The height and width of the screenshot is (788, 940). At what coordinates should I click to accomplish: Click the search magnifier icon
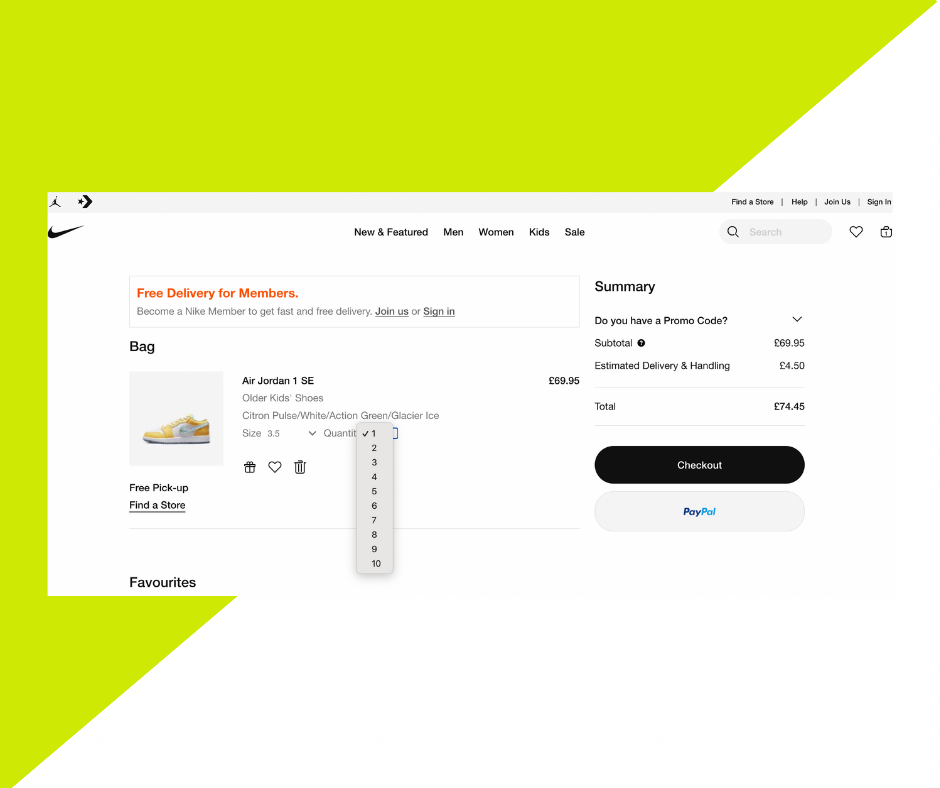click(x=733, y=231)
